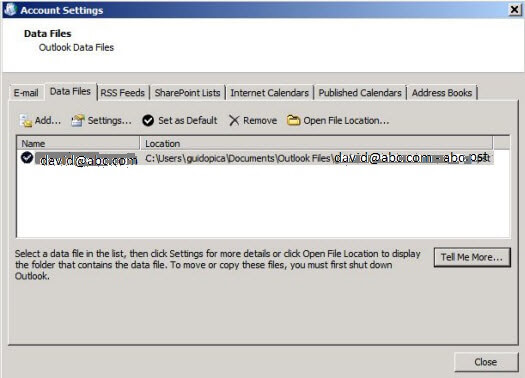Click the Remove X icon

click(234, 121)
